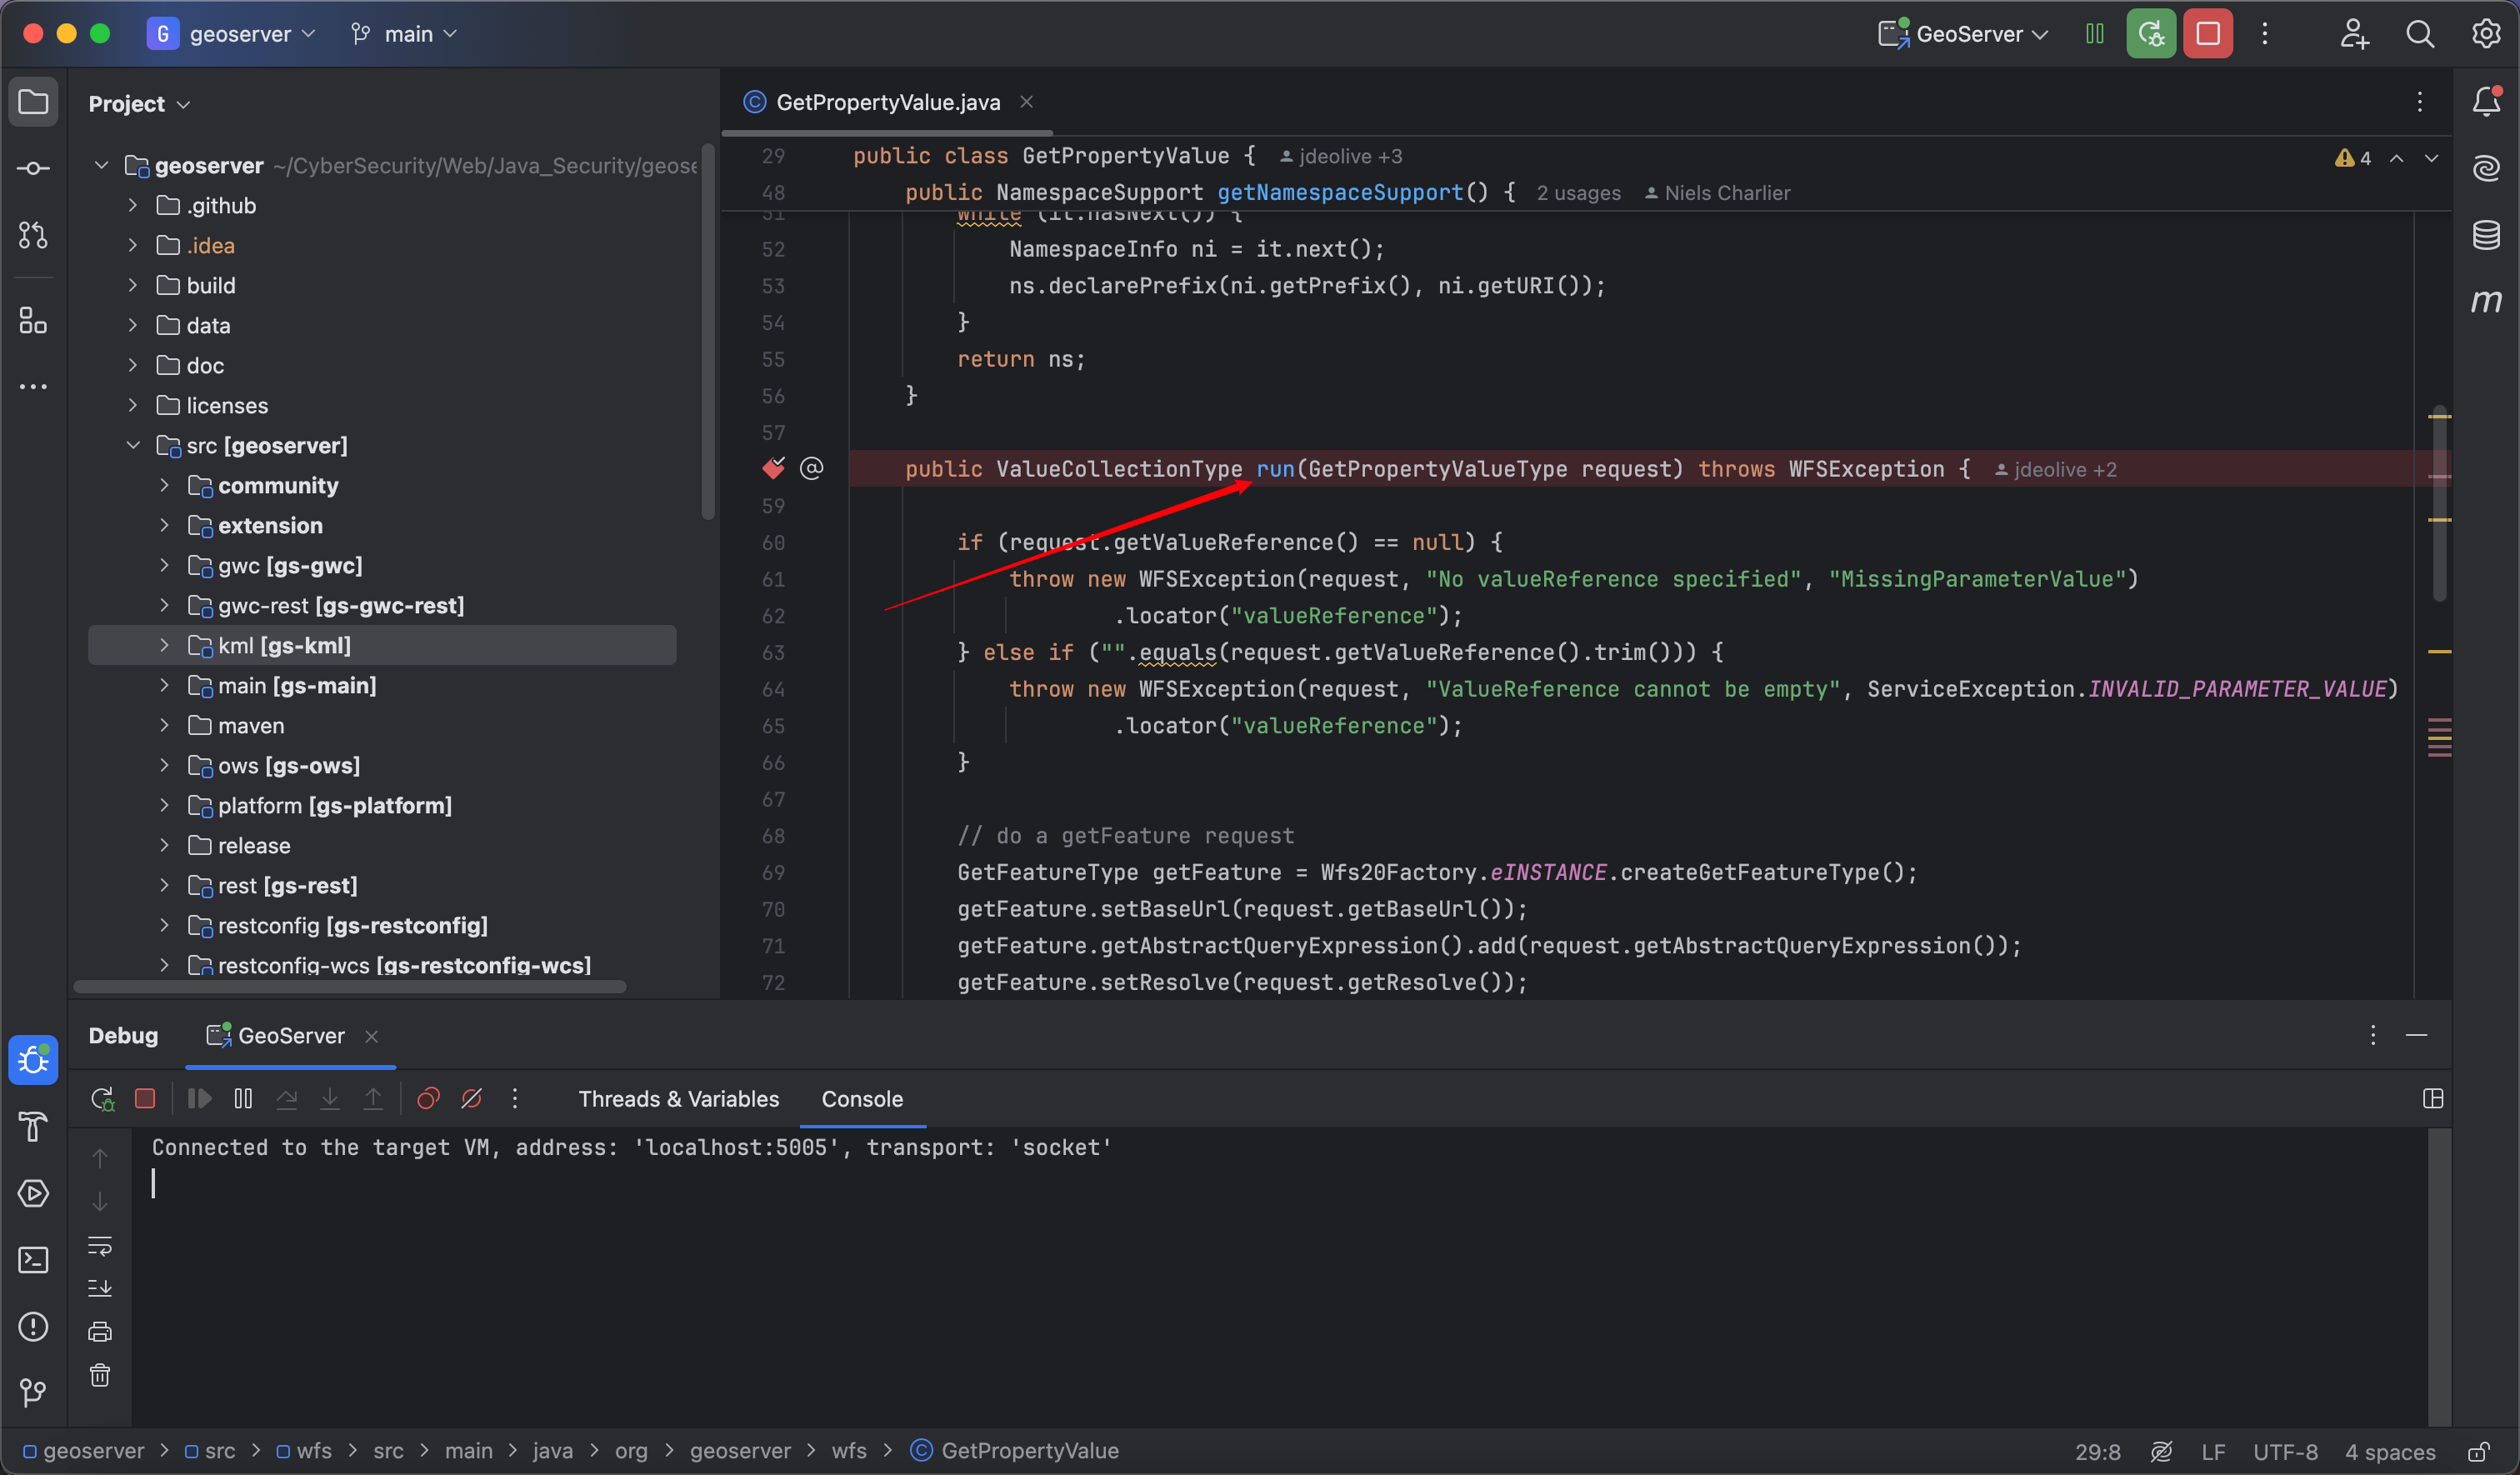This screenshot has width=2520, height=1475.
Task: Select the GetPropertyValue.java editor tab
Action: 887,102
